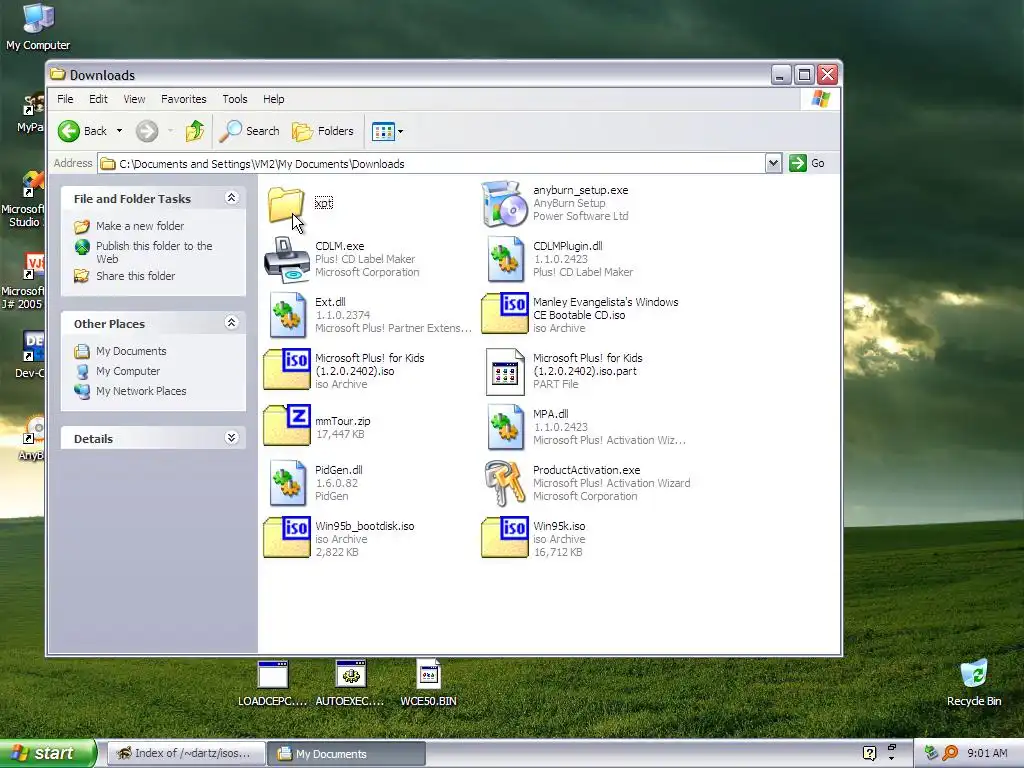The width and height of the screenshot is (1024, 768).
Task: Select the .iso.part PART File icon
Action: pyautogui.click(x=505, y=372)
